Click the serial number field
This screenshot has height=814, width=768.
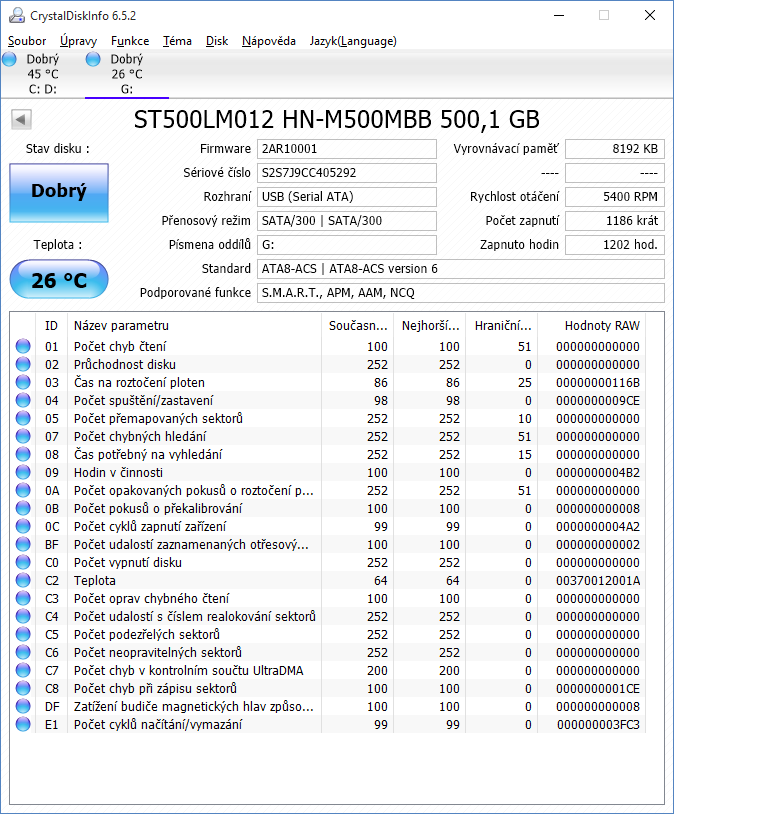pyautogui.click(x=346, y=173)
